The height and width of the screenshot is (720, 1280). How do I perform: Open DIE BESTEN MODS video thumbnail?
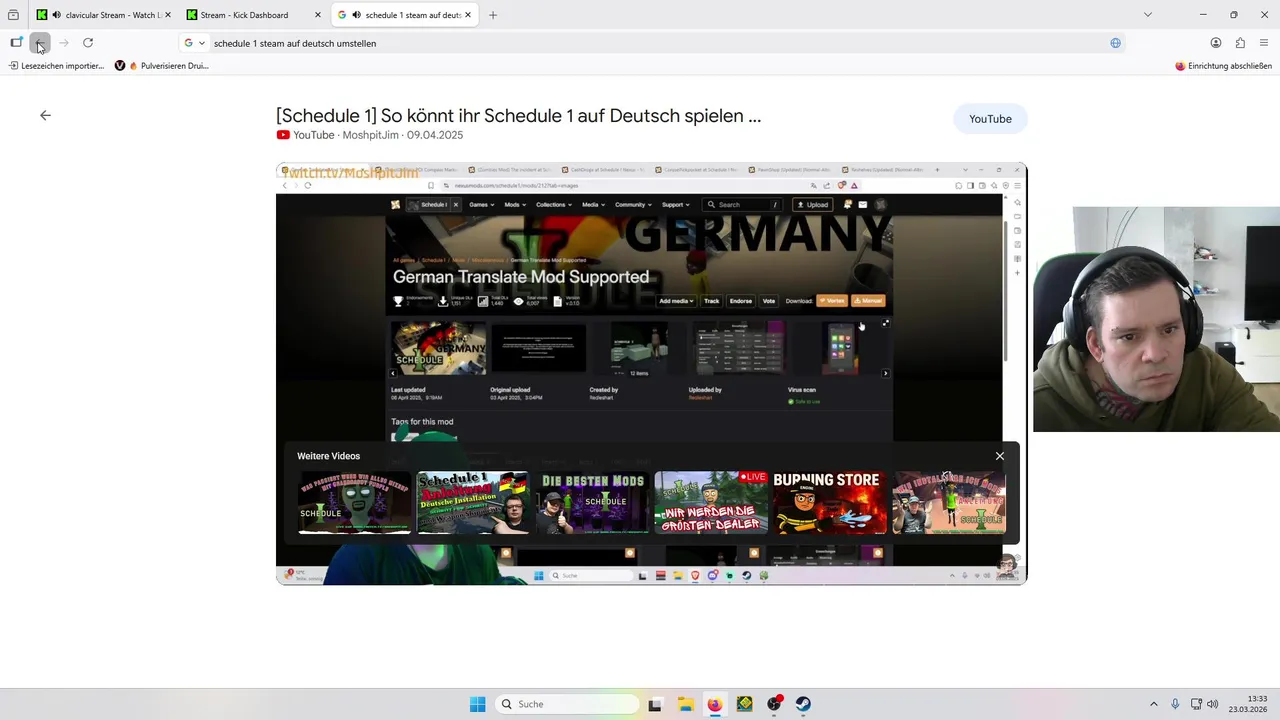pos(592,503)
